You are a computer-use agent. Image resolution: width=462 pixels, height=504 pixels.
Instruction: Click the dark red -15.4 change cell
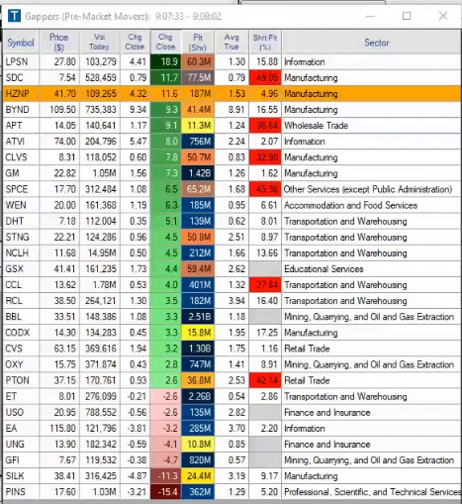pyautogui.click(x=166, y=492)
